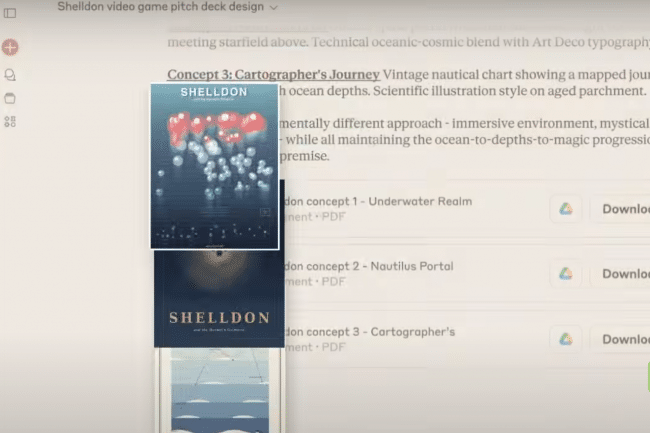The height and width of the screenshot is (433, 650).
Task: Open the light blue waves poster thumbnail
Action: [220, 390]
